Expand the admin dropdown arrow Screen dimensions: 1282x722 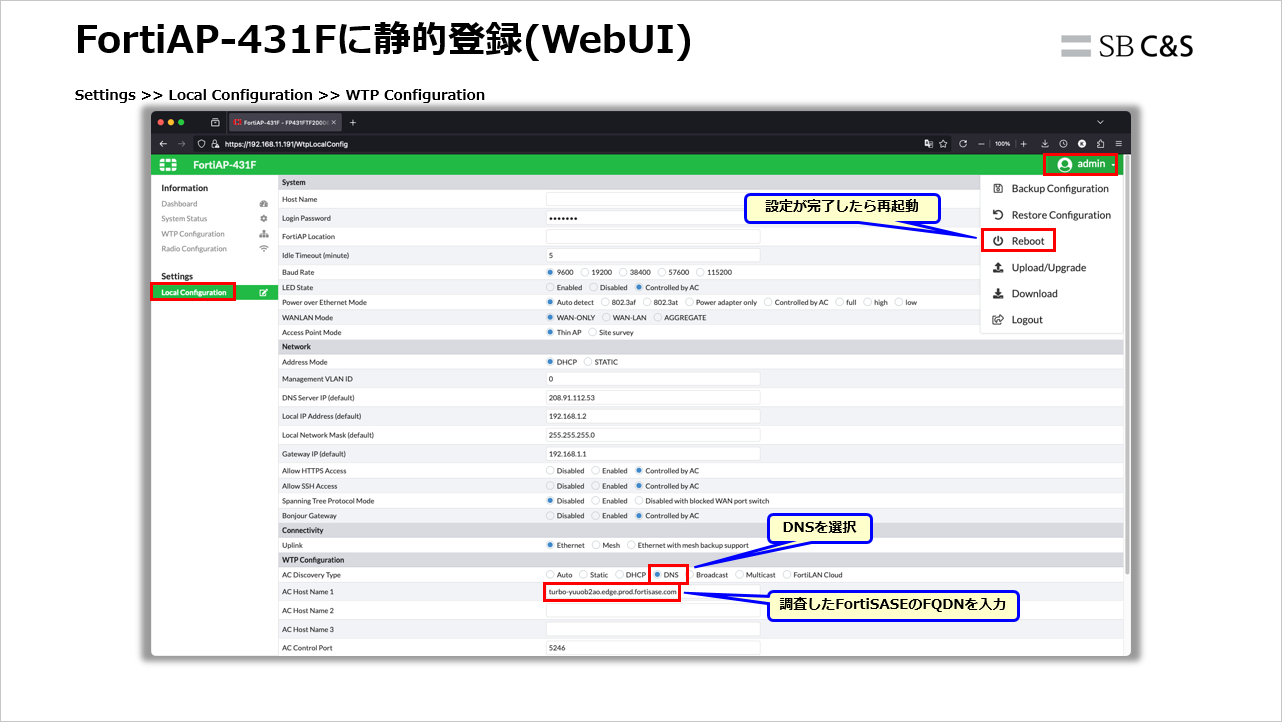pyautogui.click(x=1113, y=165)
